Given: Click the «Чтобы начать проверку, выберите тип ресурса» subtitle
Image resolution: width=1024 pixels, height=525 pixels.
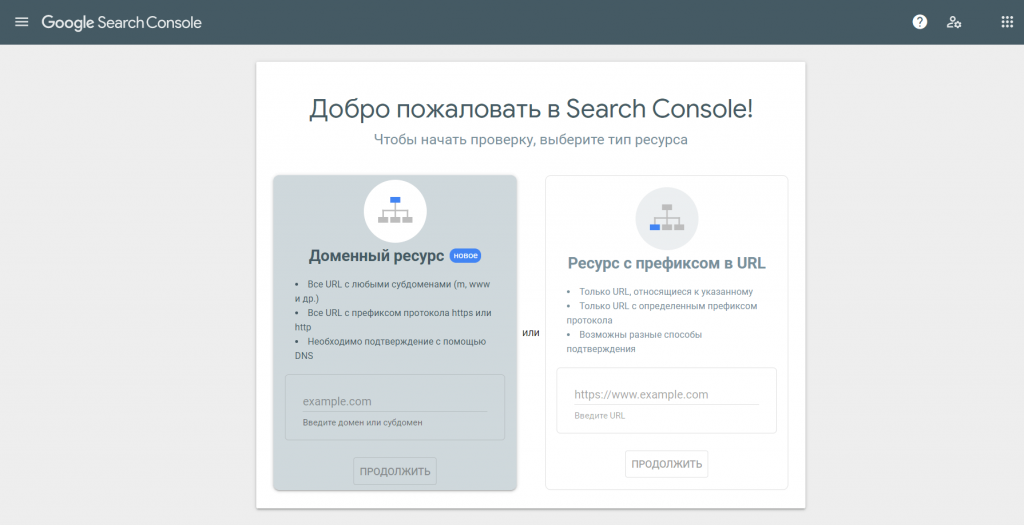Looking at the screenshot, I should click(530, 140).
